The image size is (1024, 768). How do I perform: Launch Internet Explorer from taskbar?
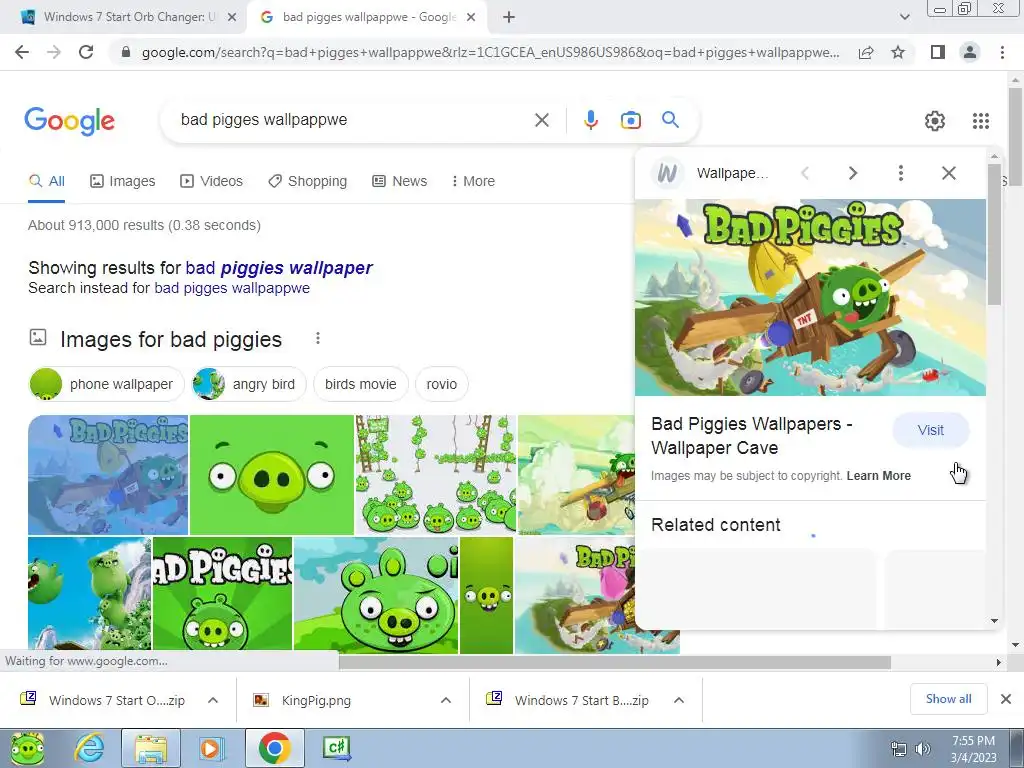(89, 748)
